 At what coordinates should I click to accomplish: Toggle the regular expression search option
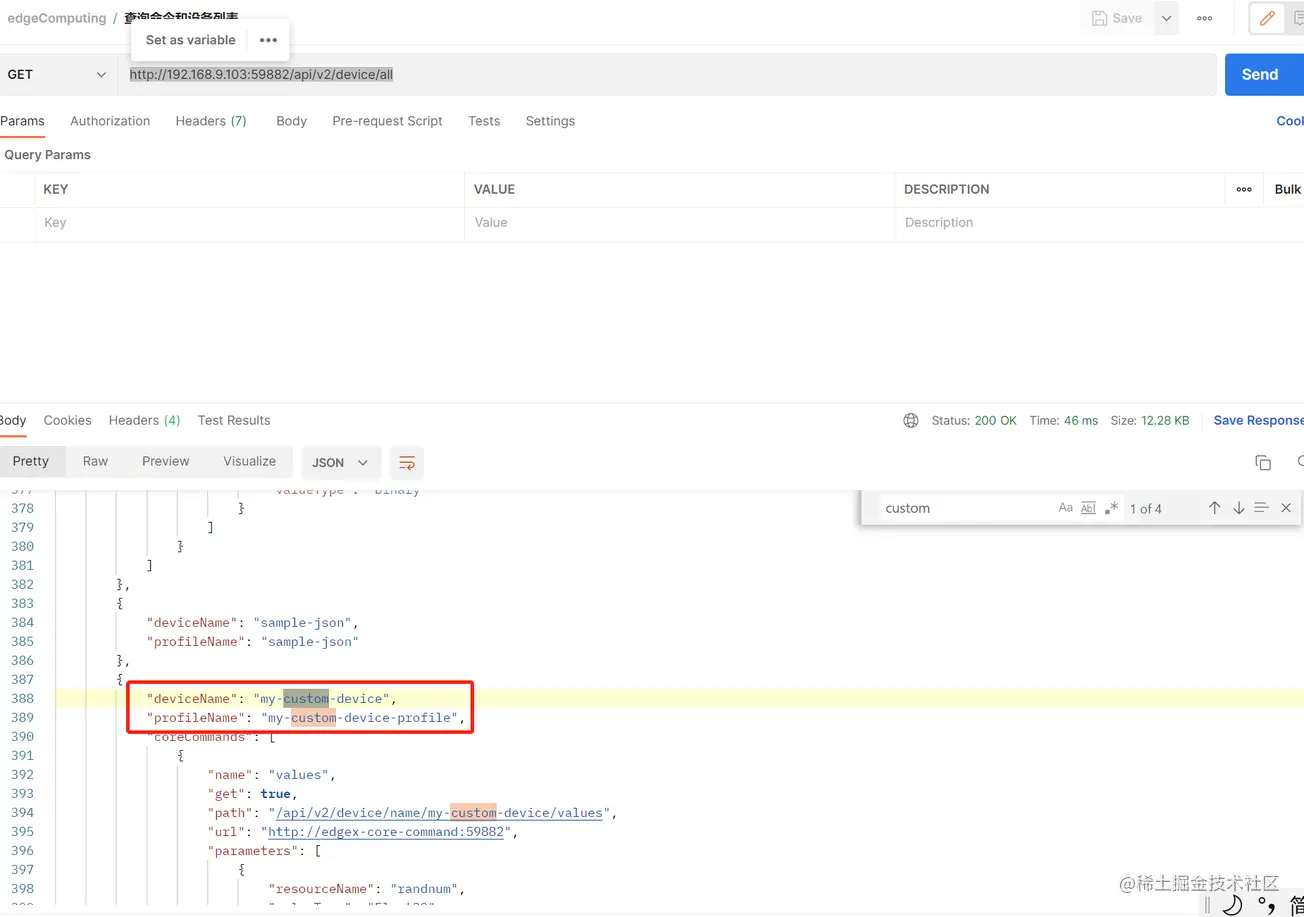(x=1112, y=508)
